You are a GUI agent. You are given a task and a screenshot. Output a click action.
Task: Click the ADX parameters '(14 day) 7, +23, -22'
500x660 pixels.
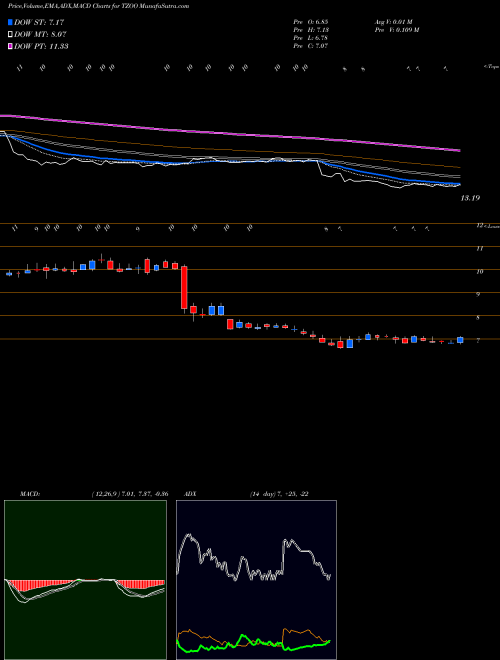coord(279,494)
